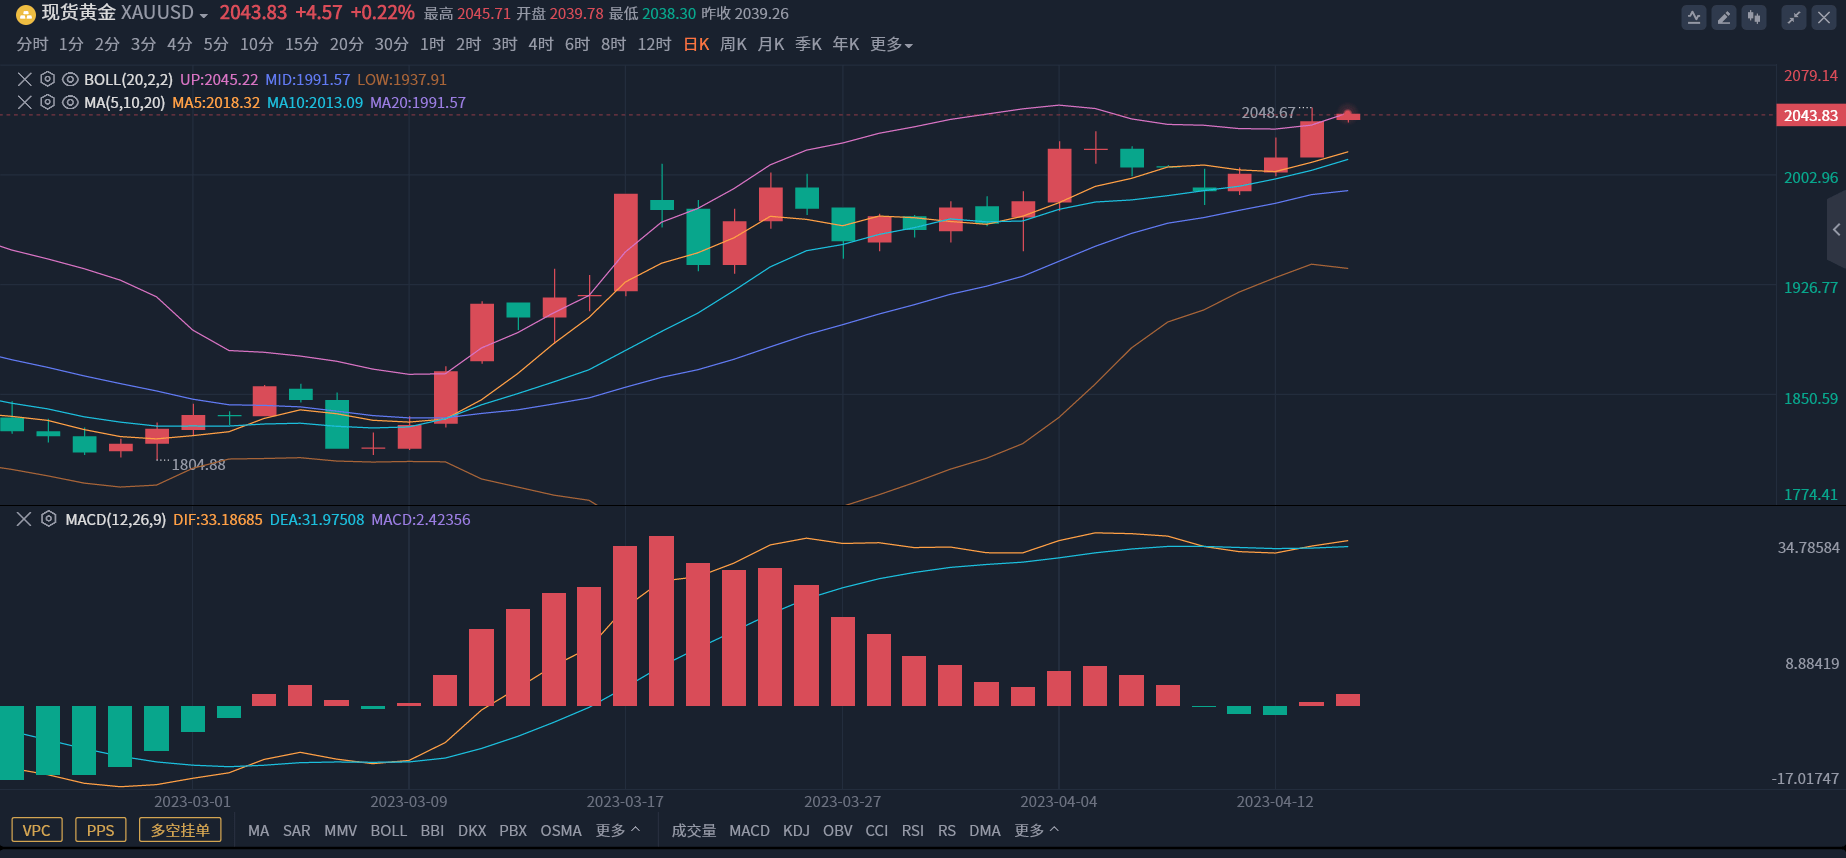The width and height of the screenshot is (1846, 858).
Task: Select the 12时 timeframe
Action: [x=654, y=44]
